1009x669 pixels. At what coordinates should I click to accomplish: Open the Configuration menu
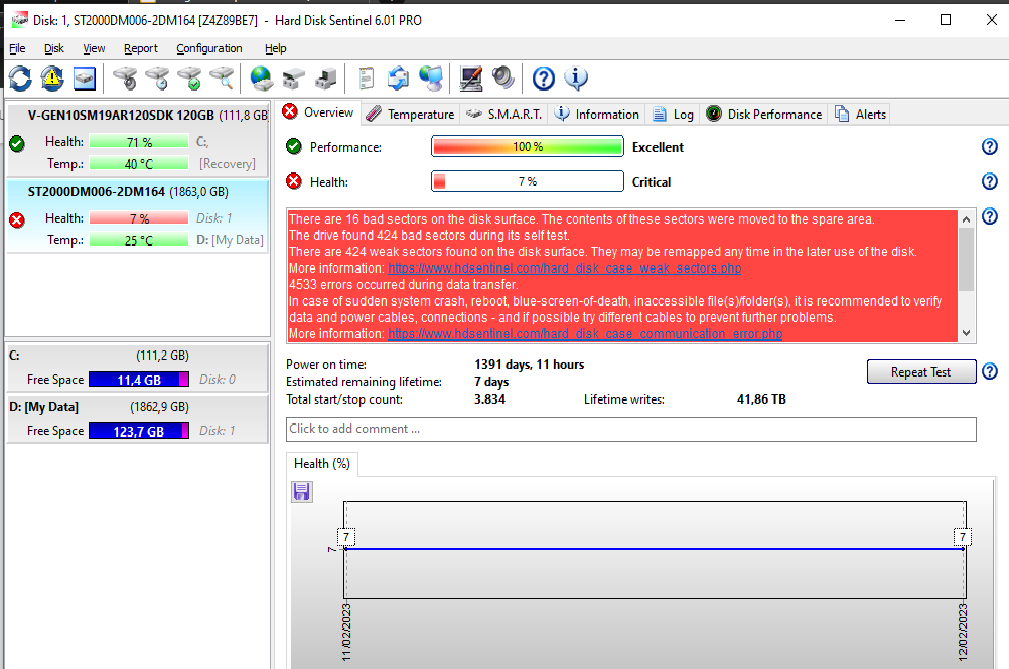click(209, 48)
